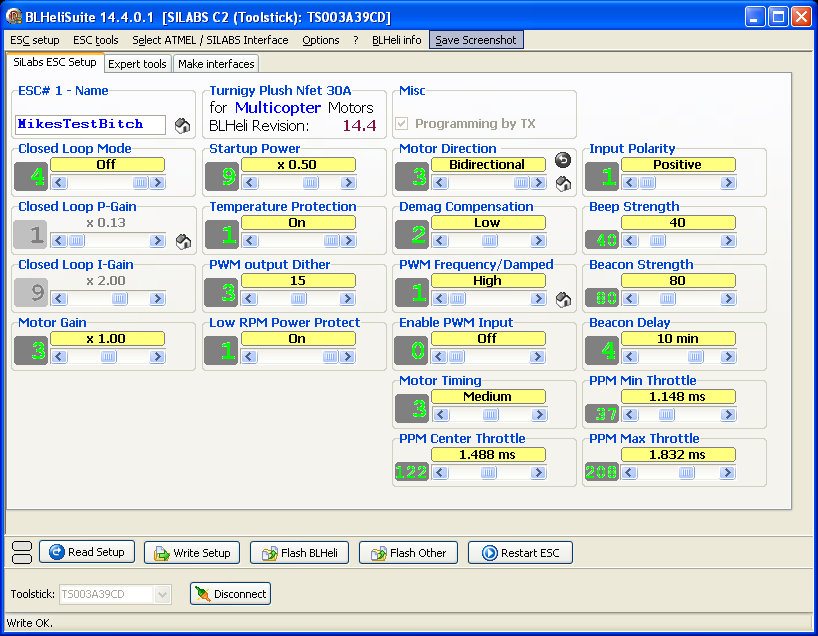Toggle the Programming by TX checkbox
This screenshot has width=818, height=636.
pyautogui.click(x=401, y=124)
